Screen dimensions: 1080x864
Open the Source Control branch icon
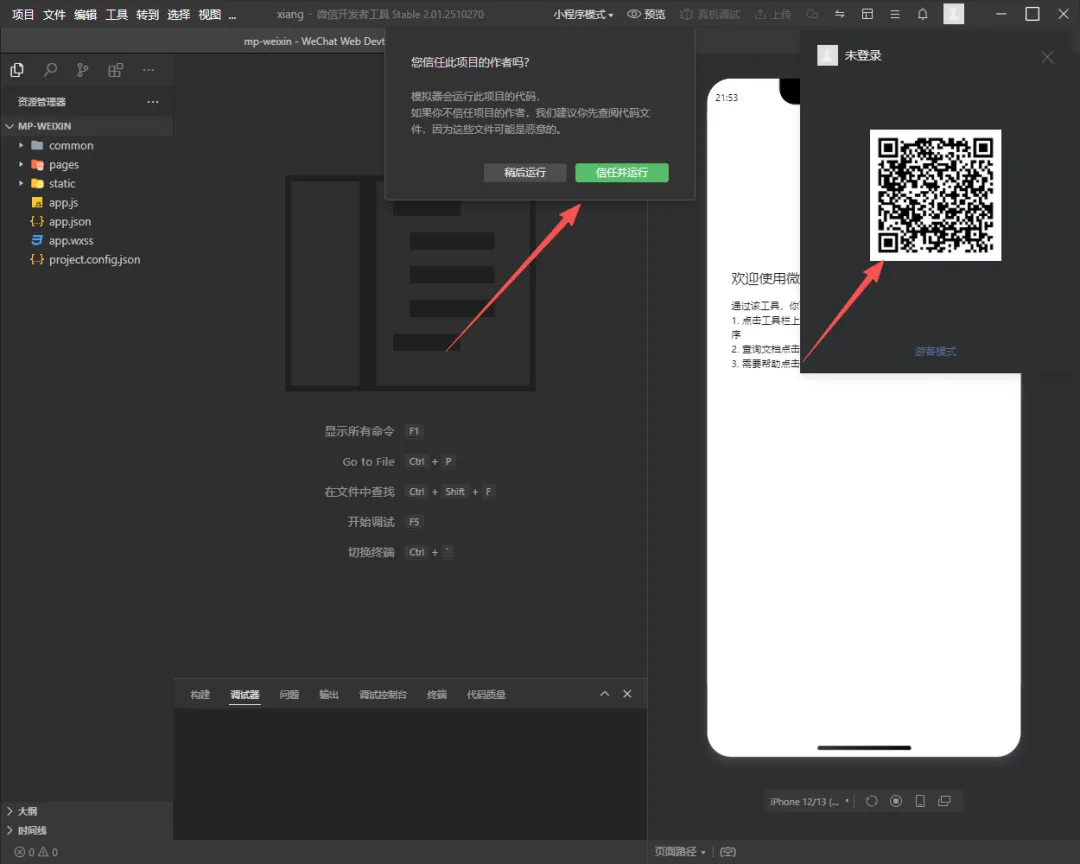point(83,70)
